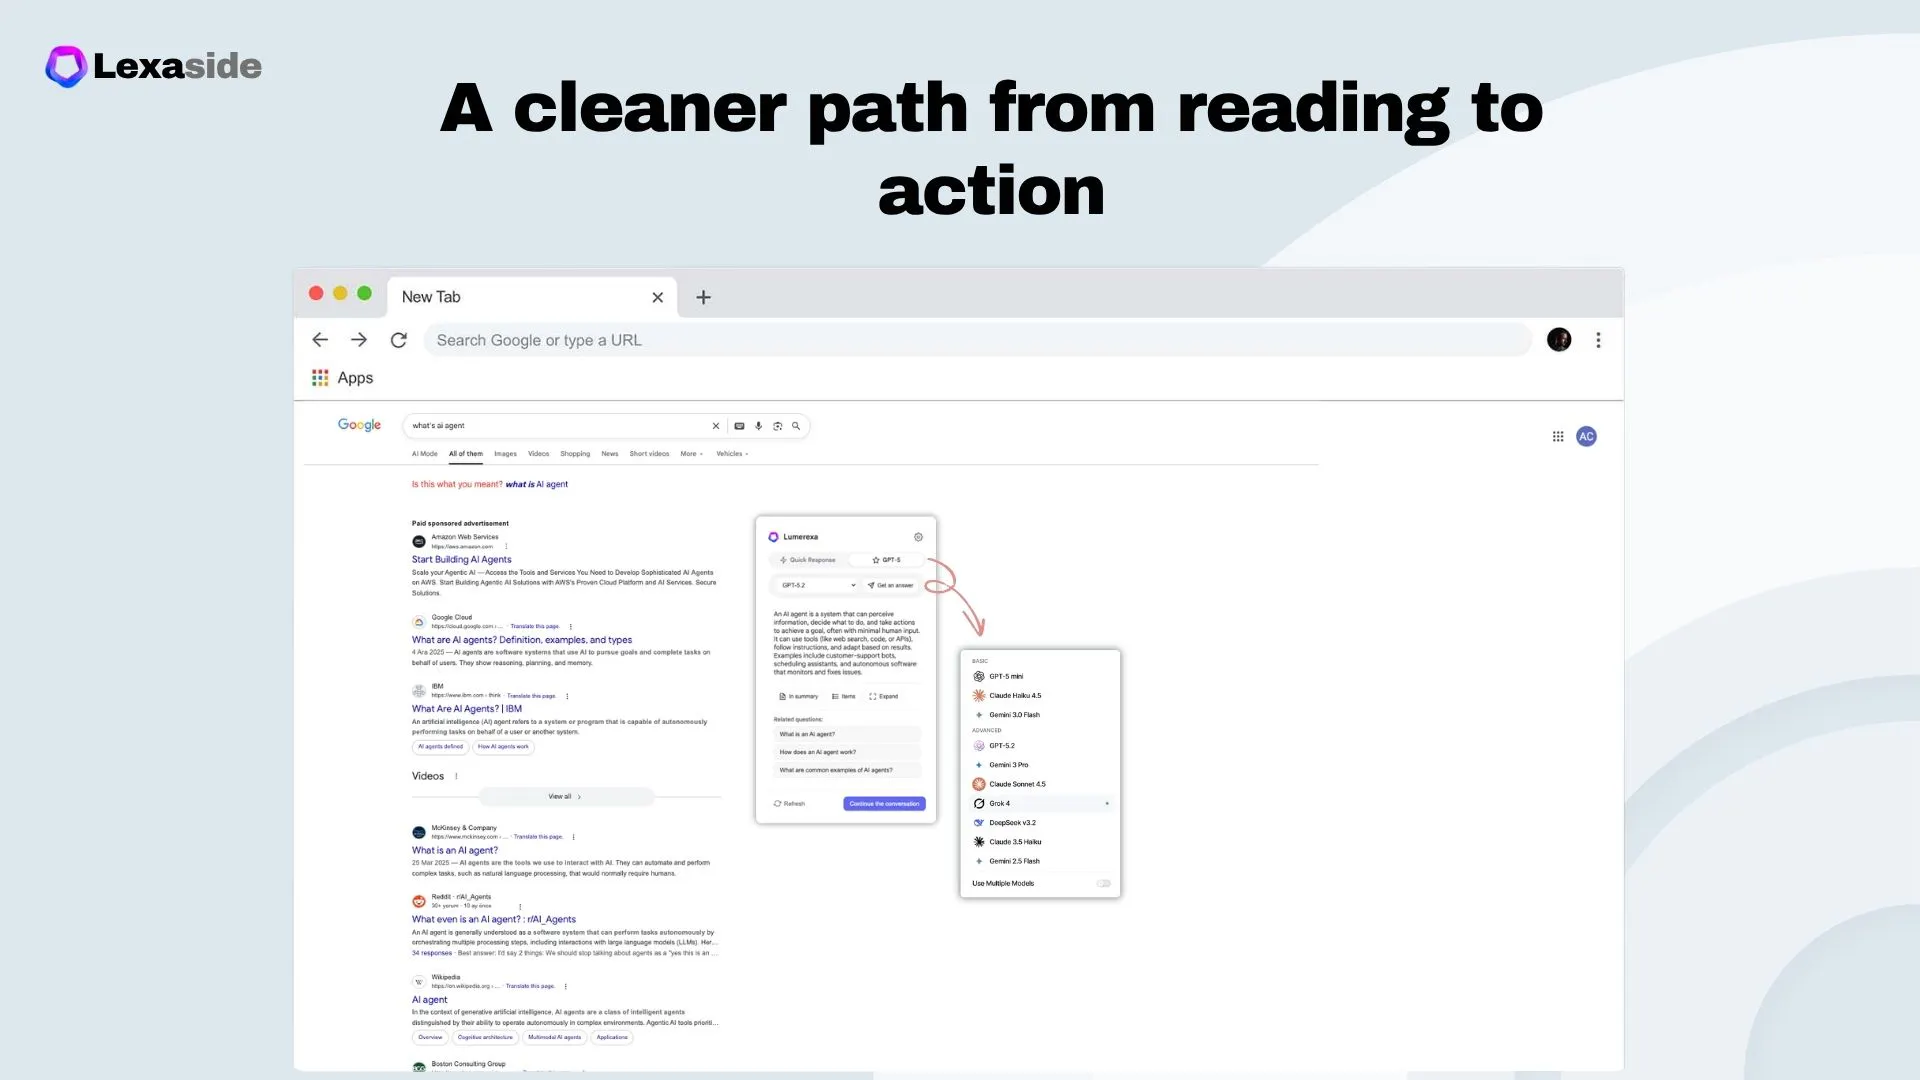Toggle the Use Multiple Models switch

tap(1103, 883)
